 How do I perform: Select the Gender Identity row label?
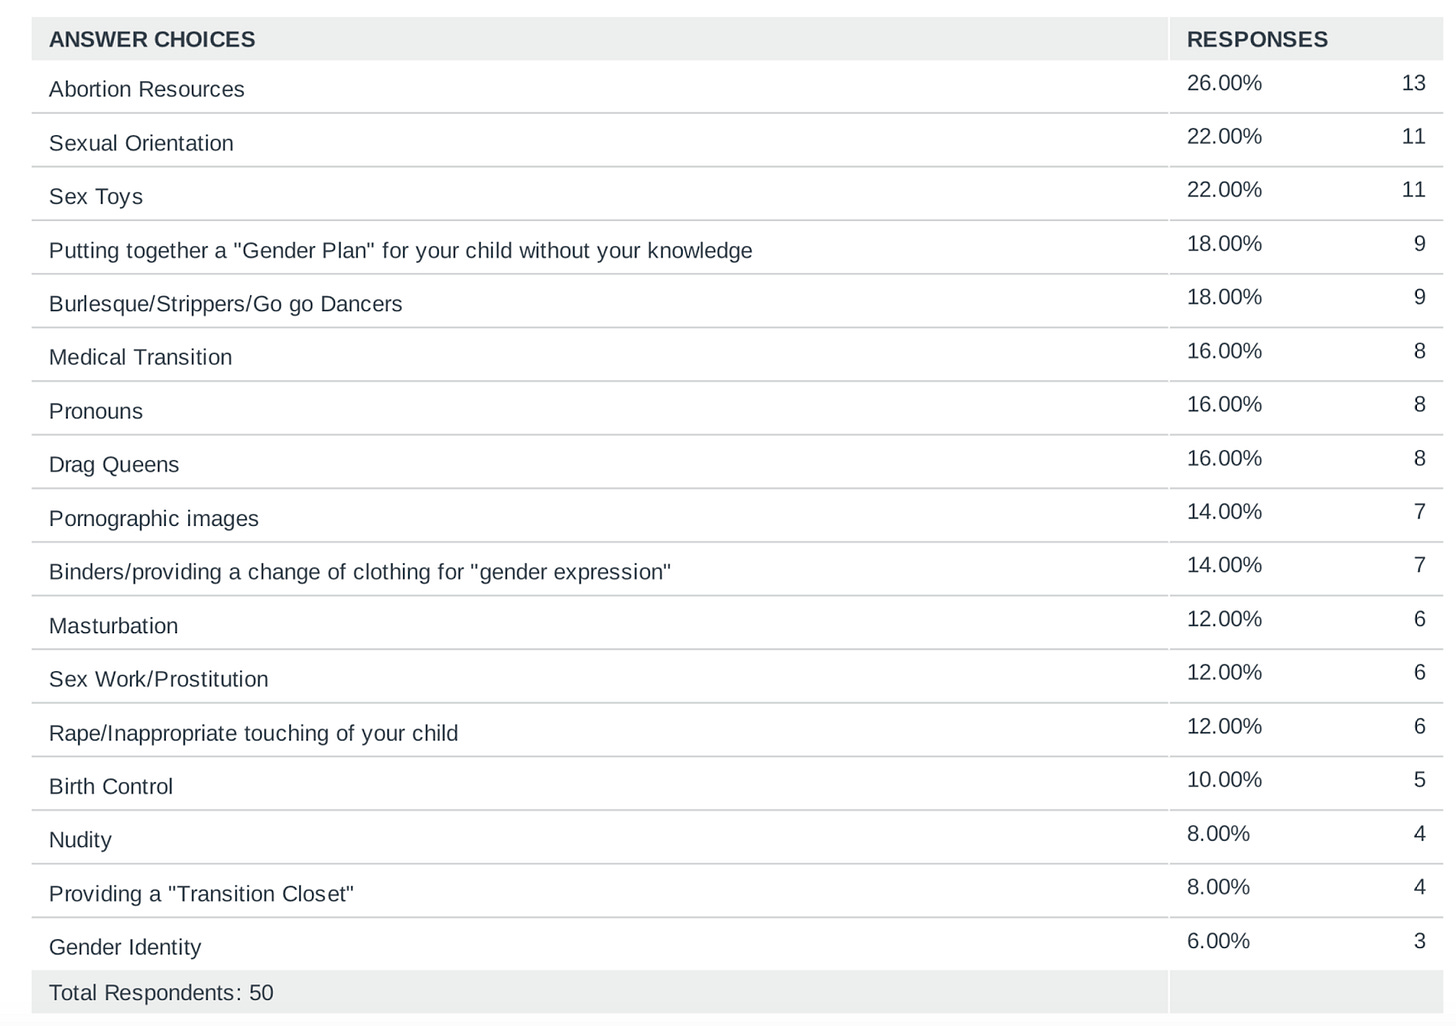coord(125,947)
